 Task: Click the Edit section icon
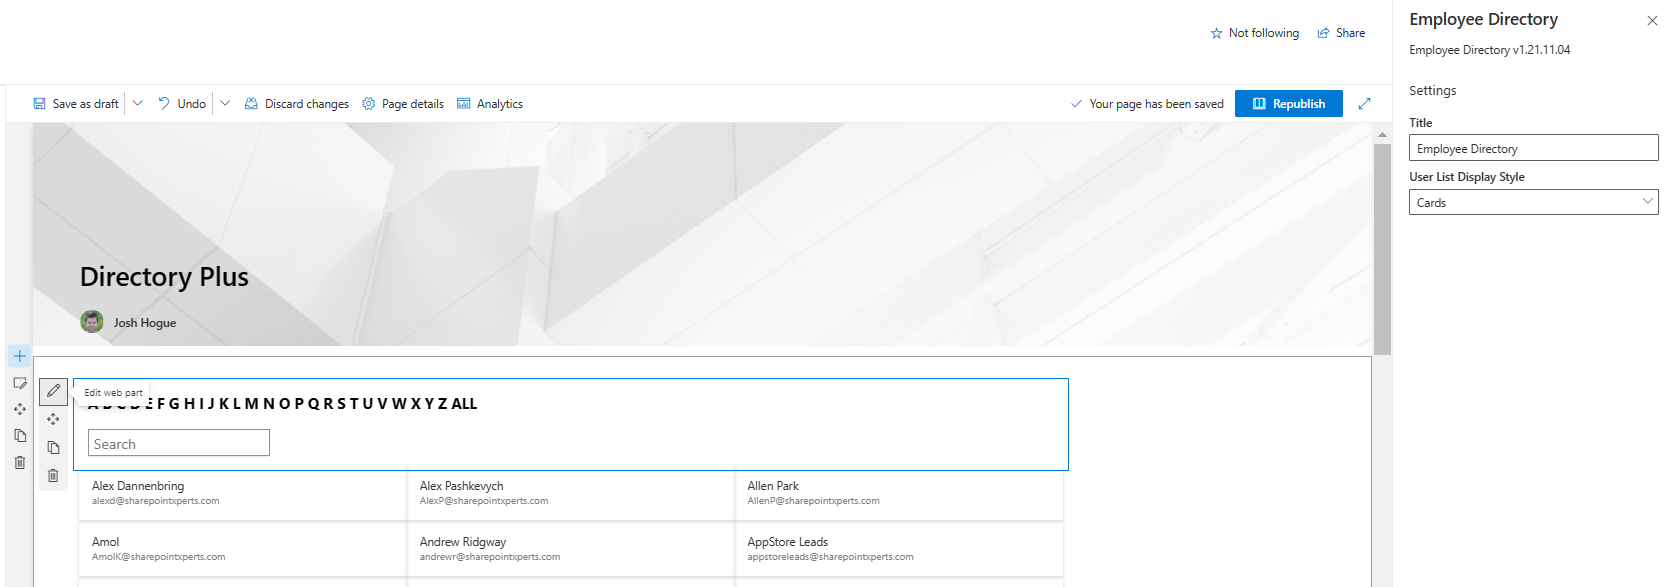click(x=20, y=383)
